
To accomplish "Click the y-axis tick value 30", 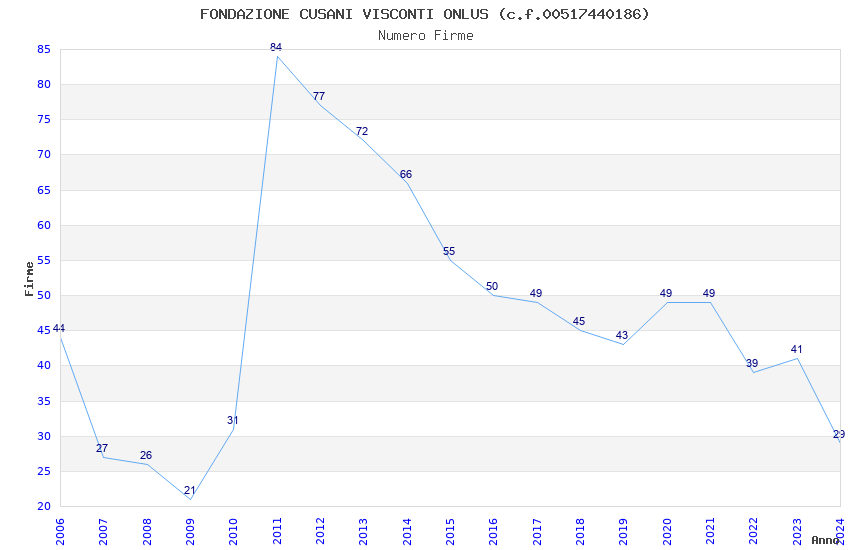I will (44, 436).
